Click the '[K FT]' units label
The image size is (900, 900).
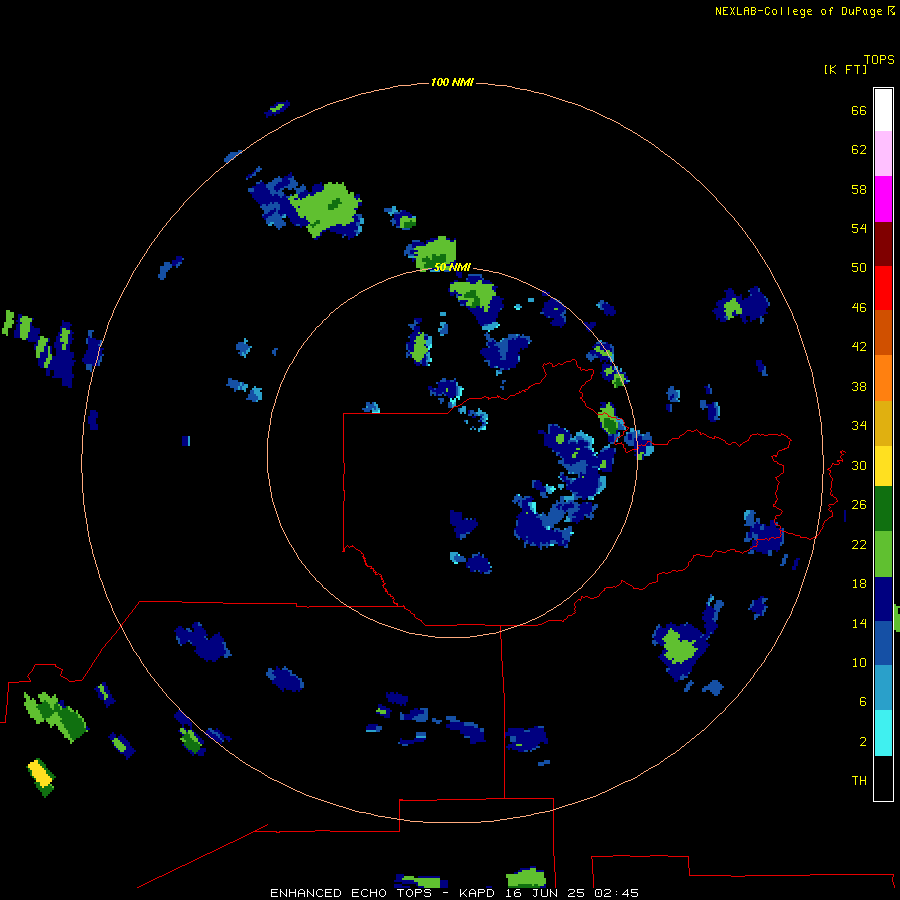click(x=845, y=69)
